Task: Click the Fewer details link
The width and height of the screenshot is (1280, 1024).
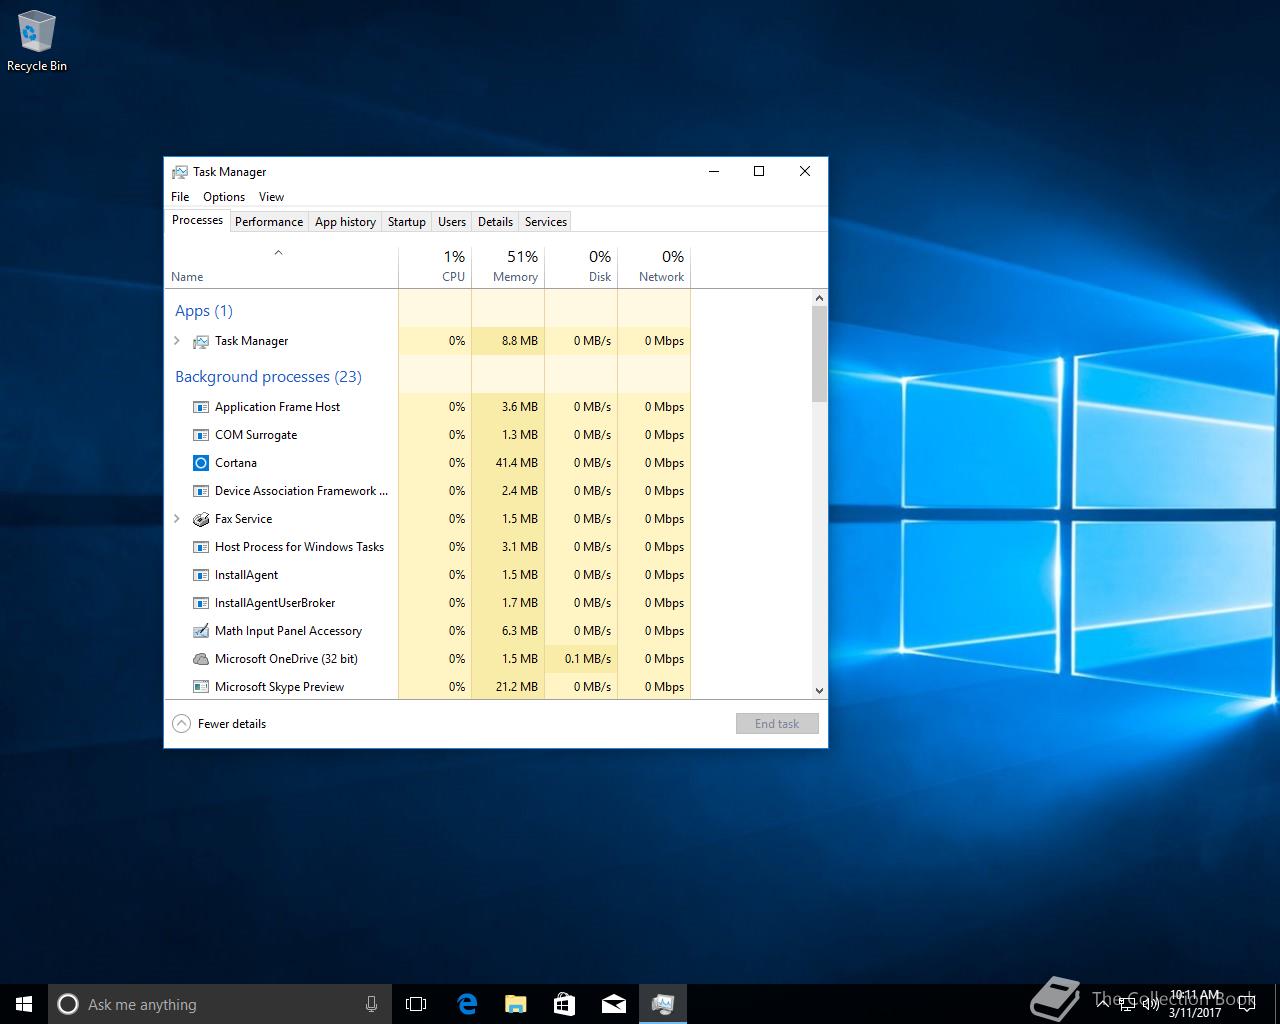Action: [232, 724]
